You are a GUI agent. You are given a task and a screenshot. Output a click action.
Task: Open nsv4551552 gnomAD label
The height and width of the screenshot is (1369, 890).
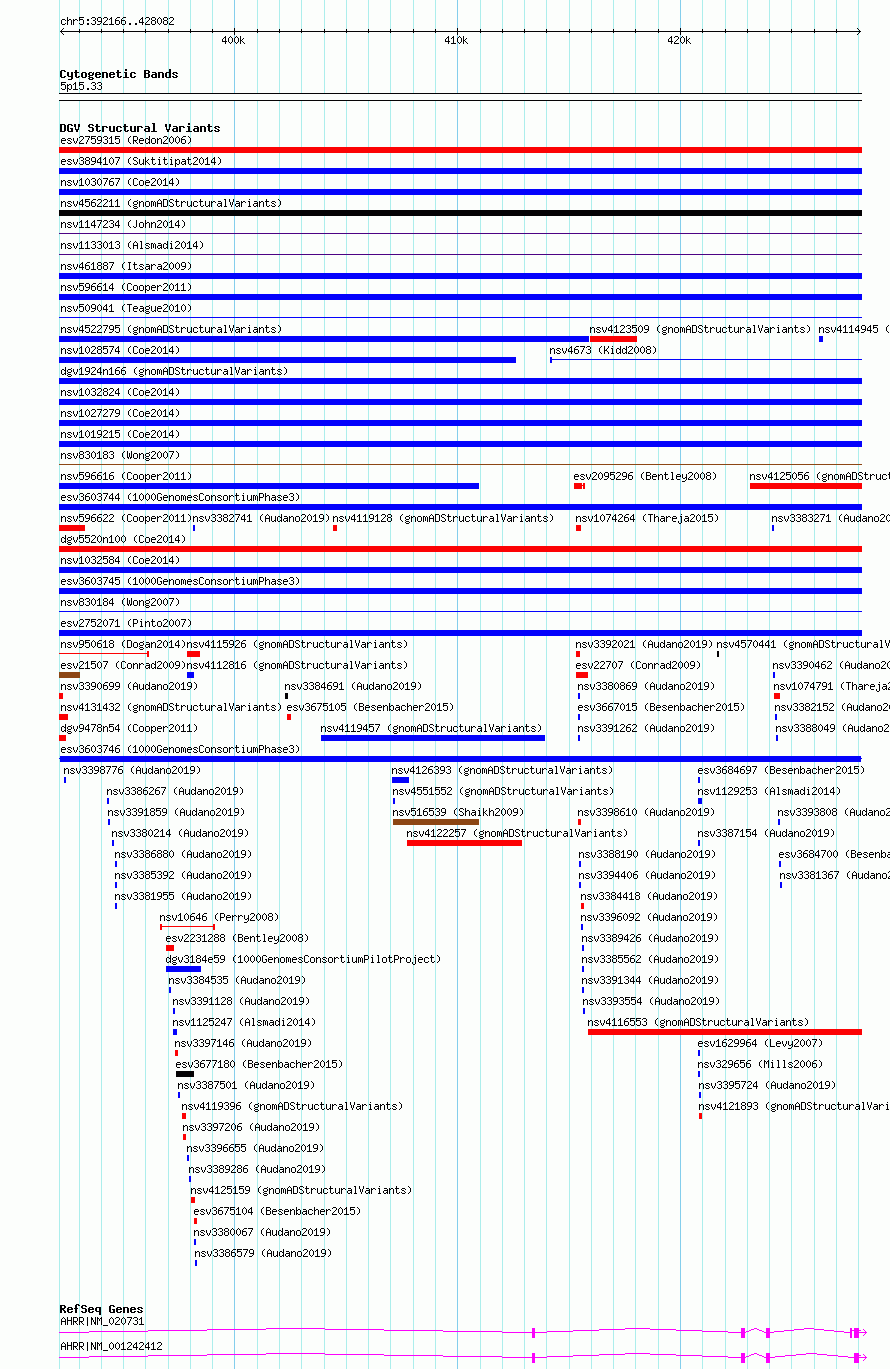(x=502, y=791)
